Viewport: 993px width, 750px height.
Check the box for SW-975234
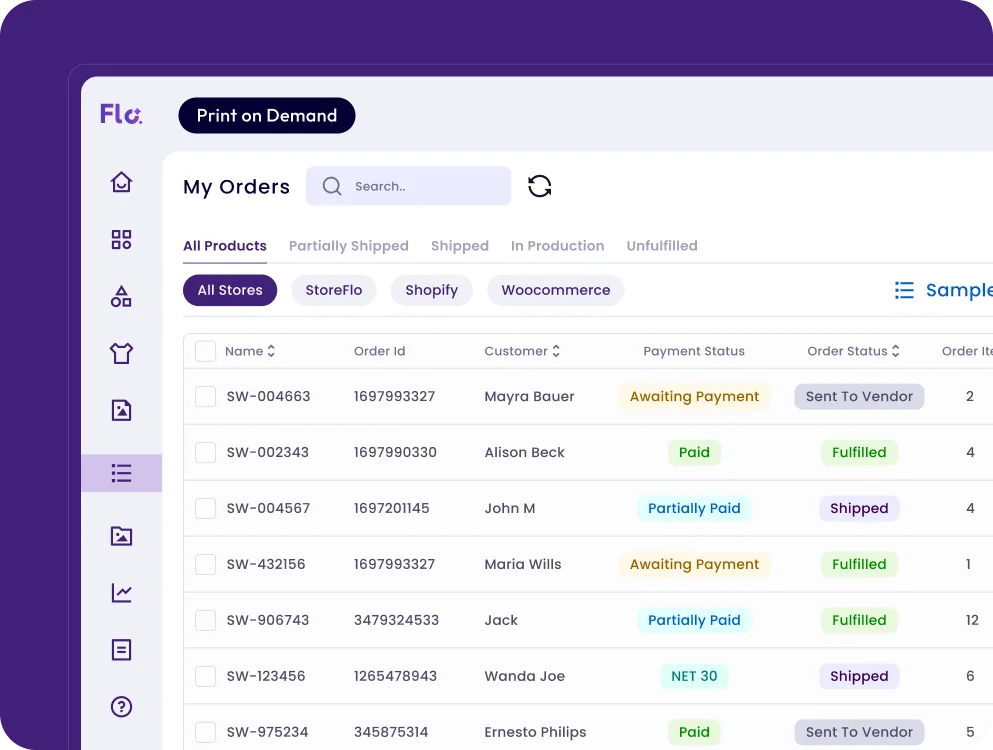[205, 732]
